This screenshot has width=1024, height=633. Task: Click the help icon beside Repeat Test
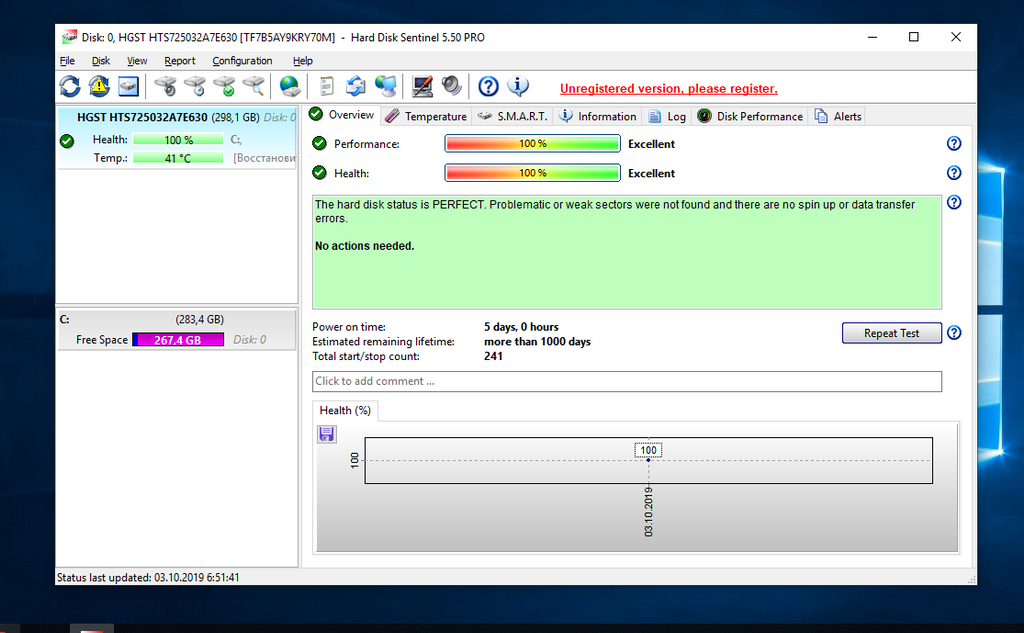954,333
